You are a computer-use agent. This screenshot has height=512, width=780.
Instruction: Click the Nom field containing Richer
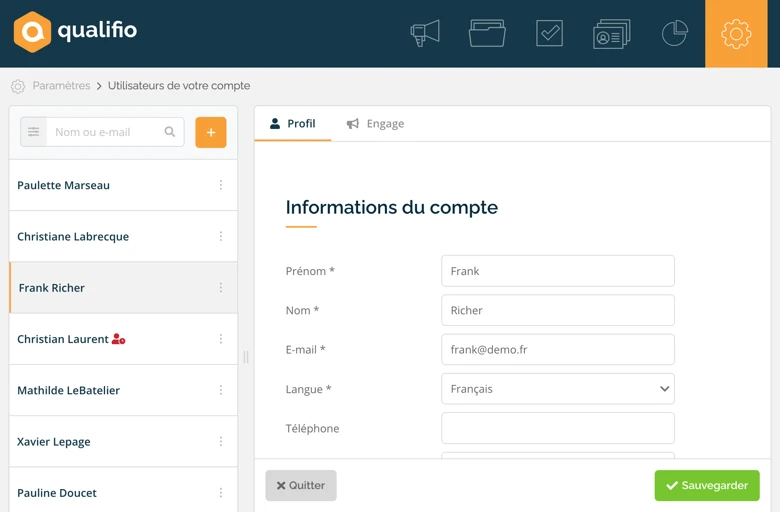558,310
